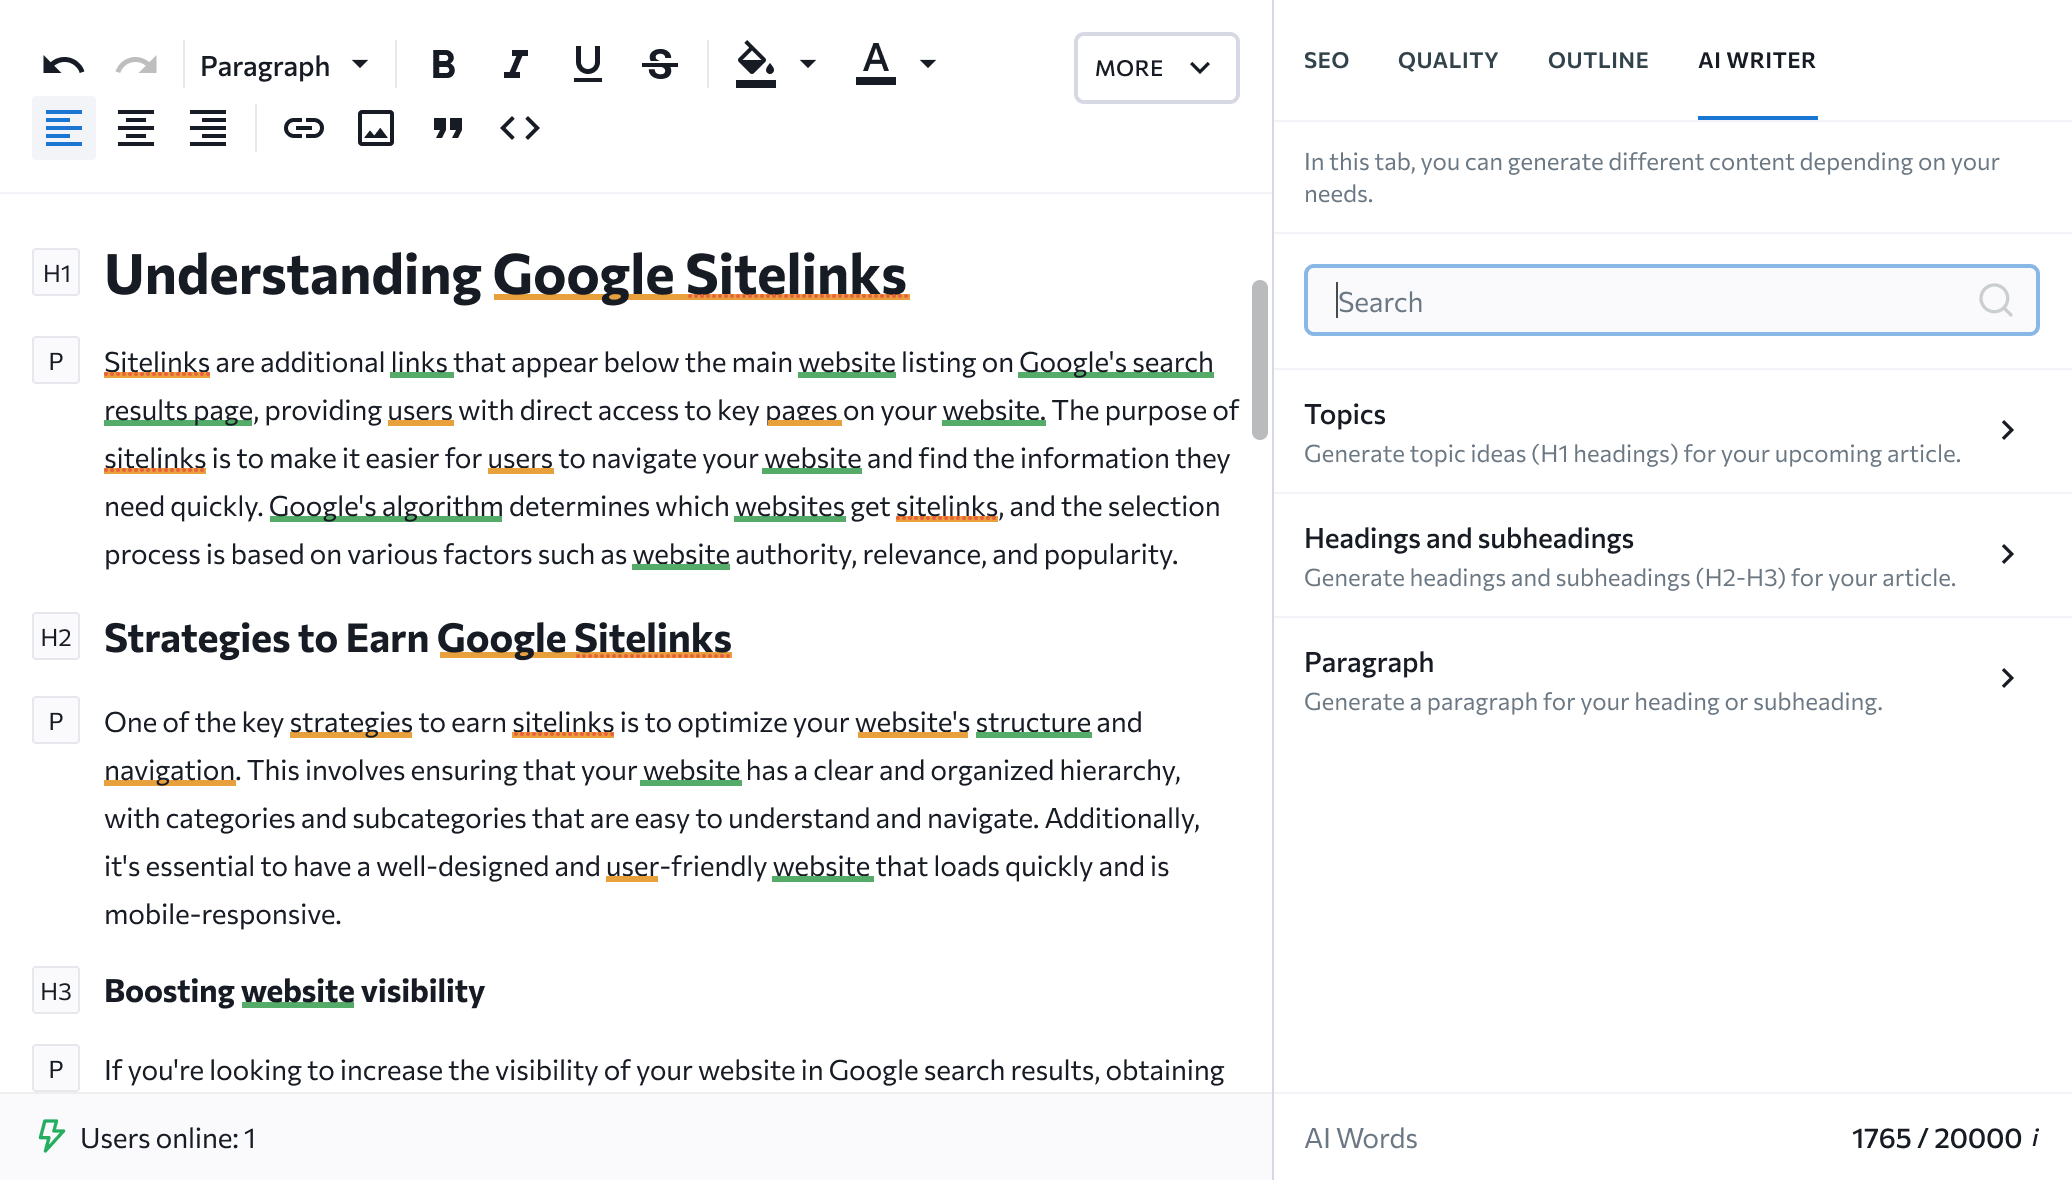
Task: Insert a blockquote
Action: coord(449,128)
